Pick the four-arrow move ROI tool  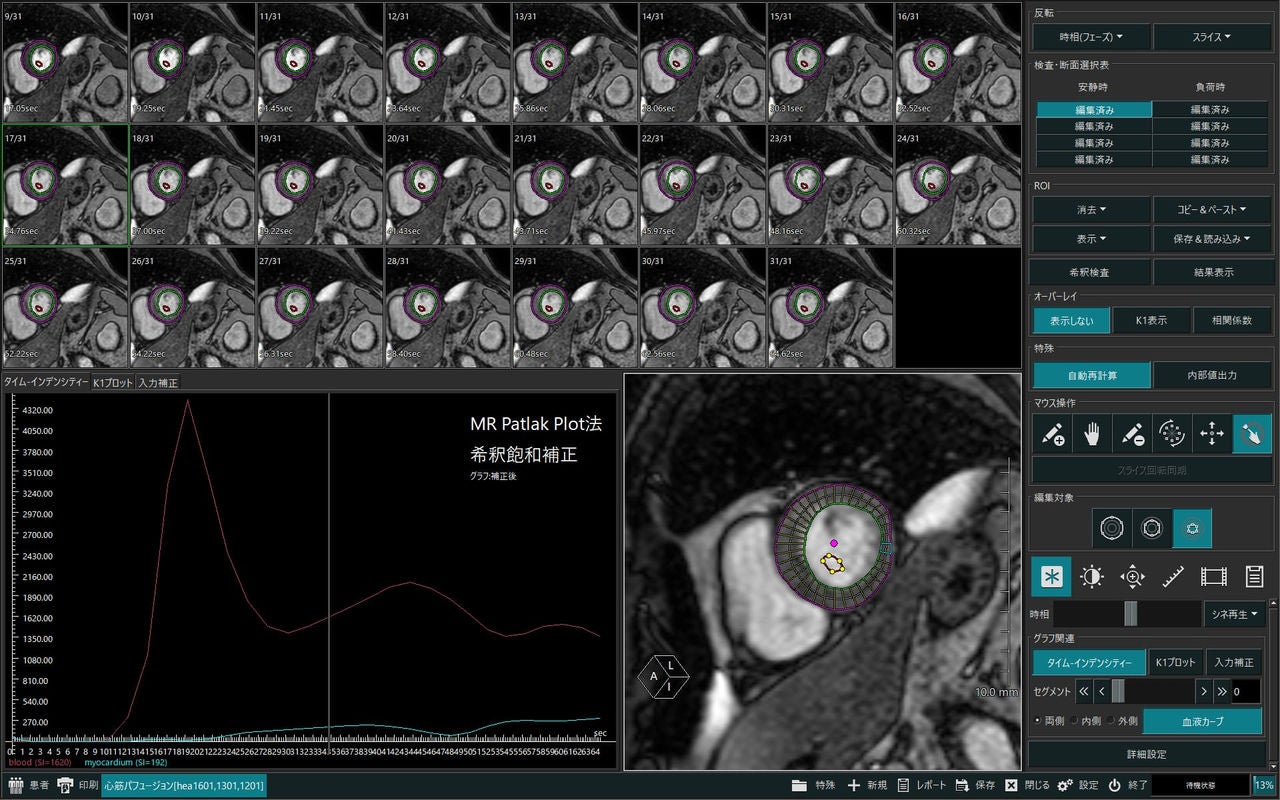point(1212,434)
